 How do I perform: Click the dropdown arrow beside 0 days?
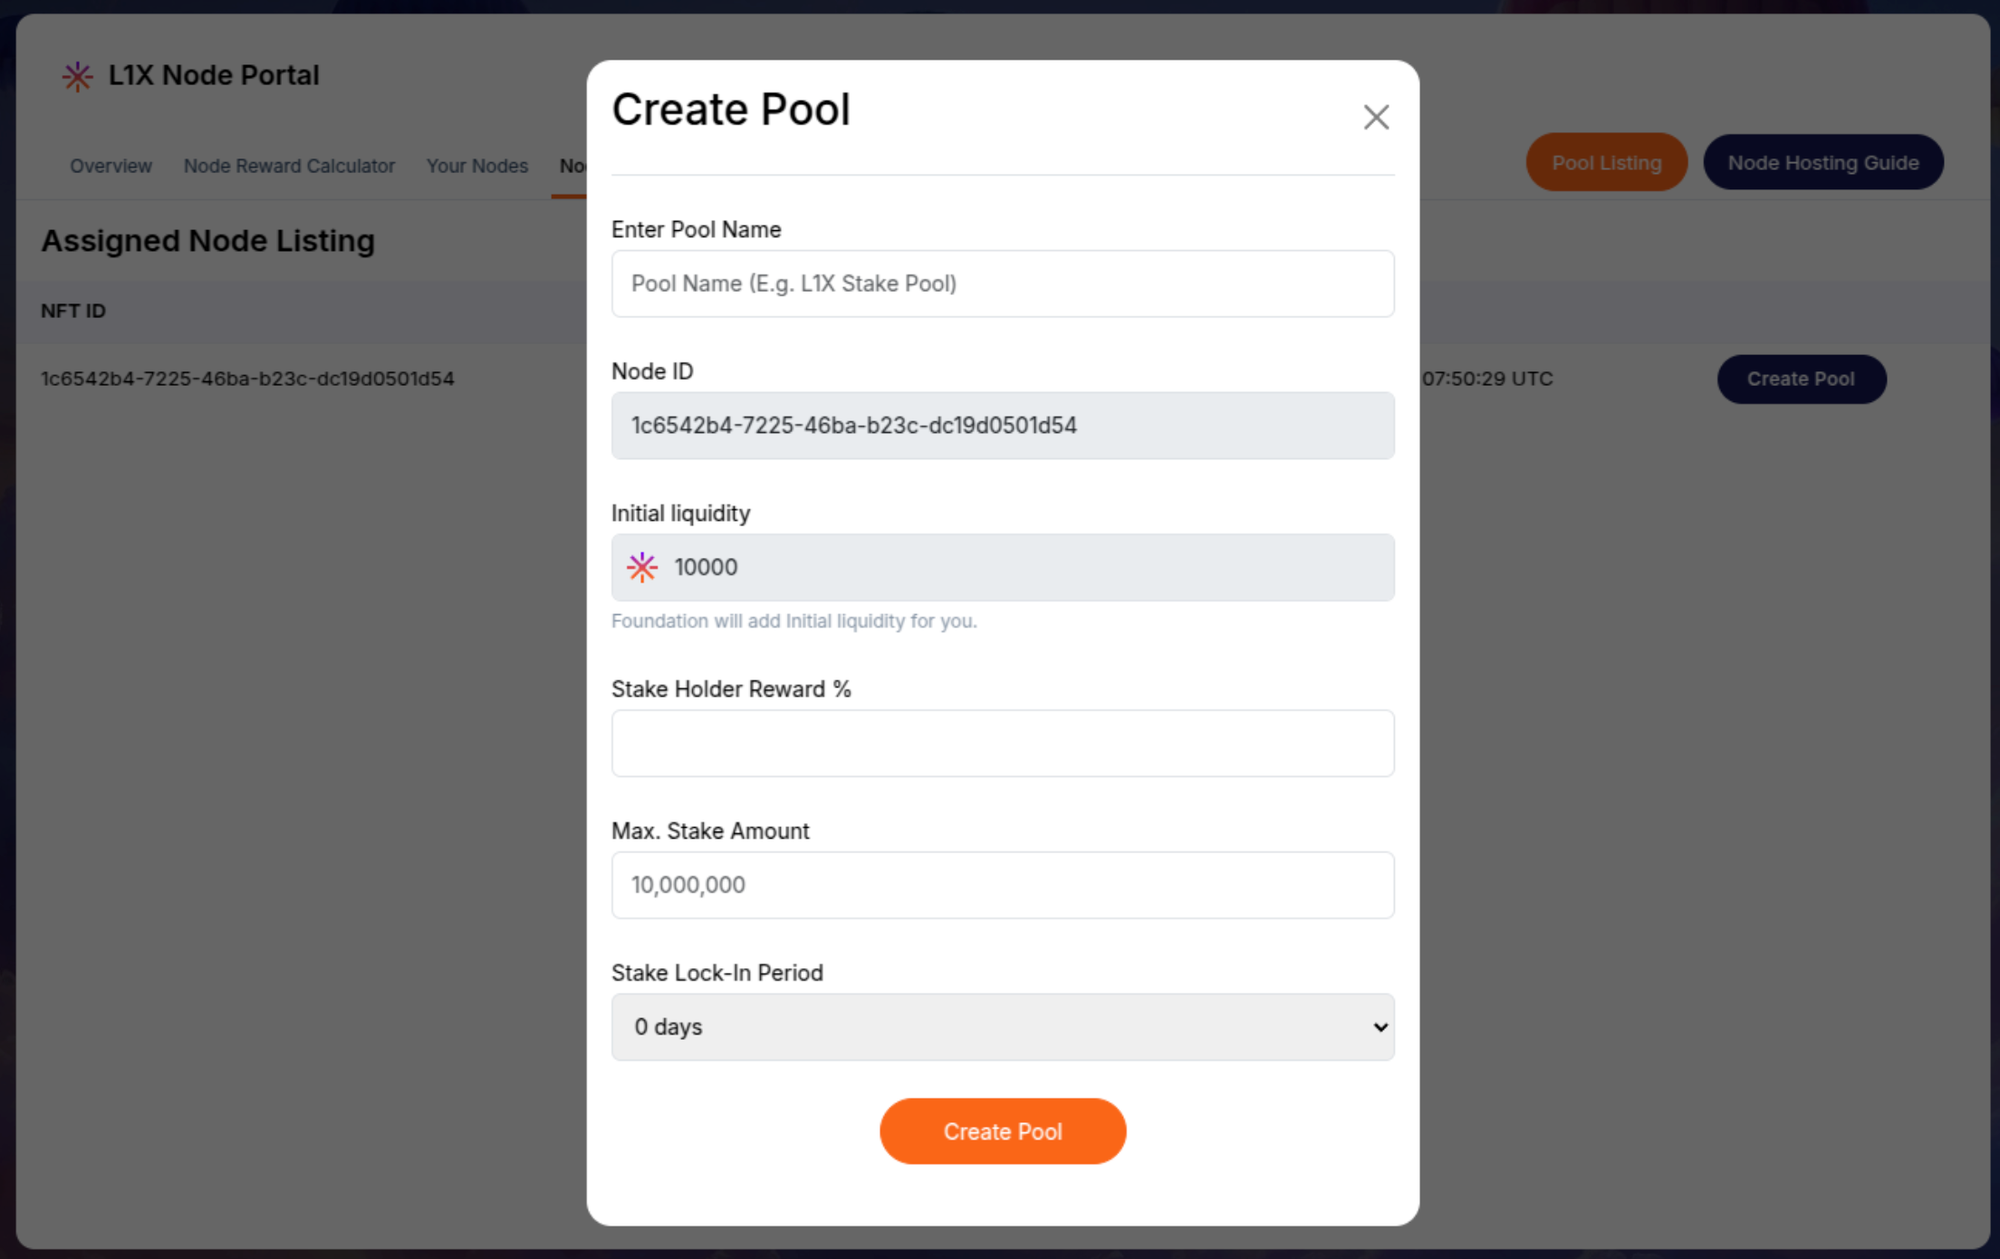1380,1027
